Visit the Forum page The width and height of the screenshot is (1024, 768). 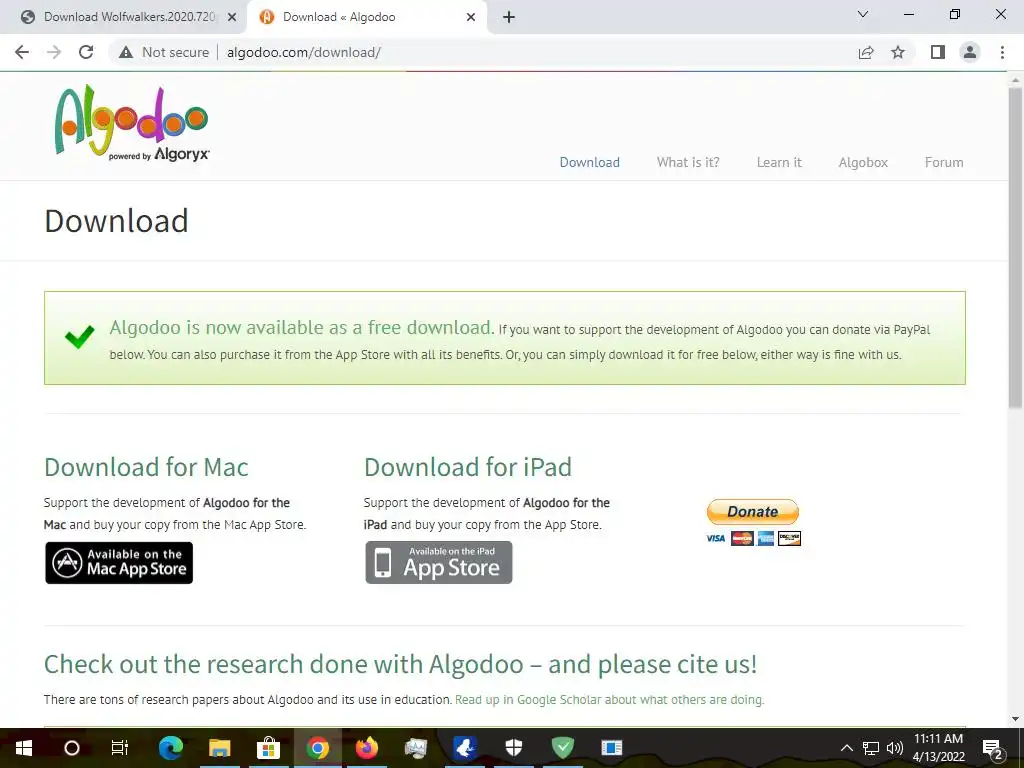944,162
